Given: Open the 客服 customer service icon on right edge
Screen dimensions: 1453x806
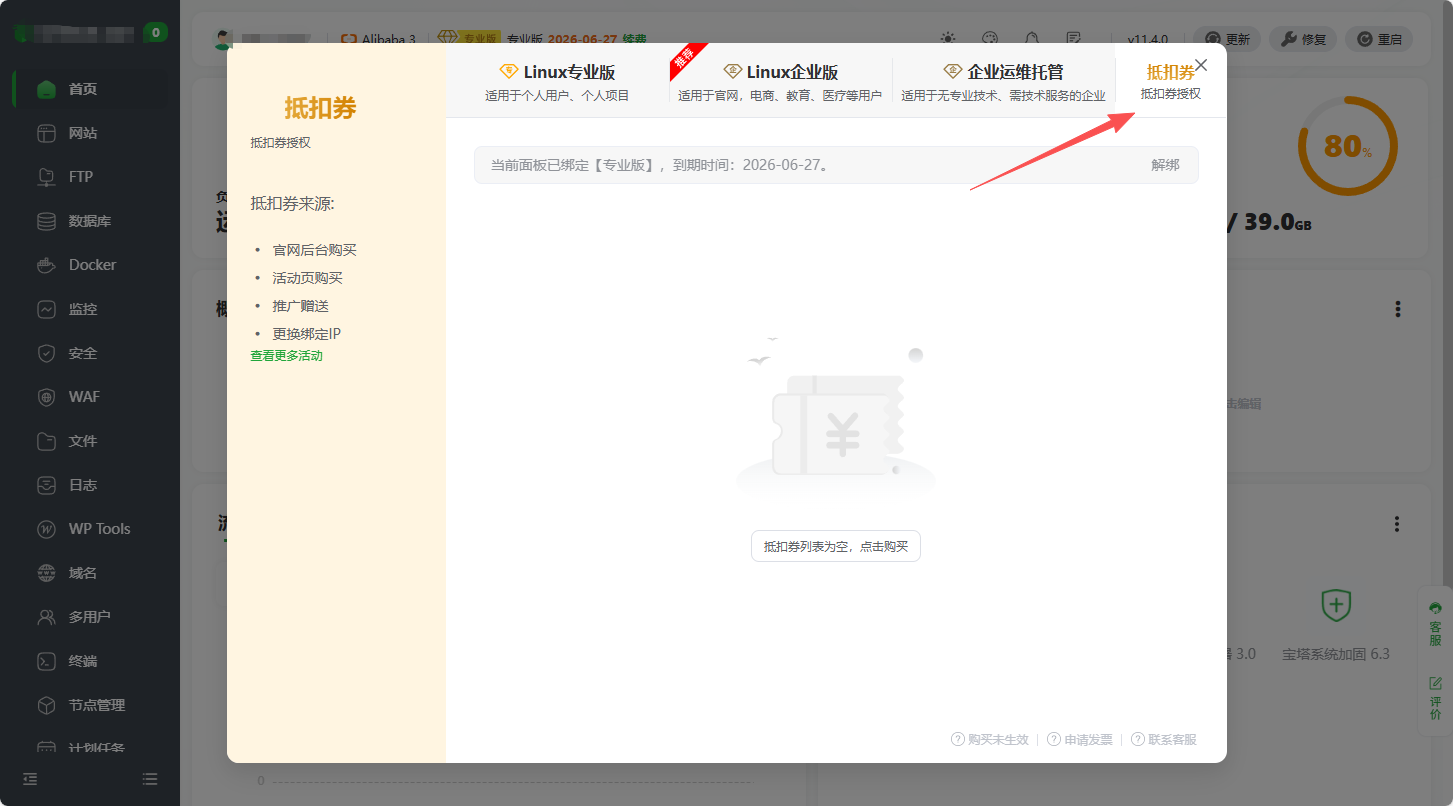Looking at the screenshot, I should pyautogui.click(x=1434, y=625).
